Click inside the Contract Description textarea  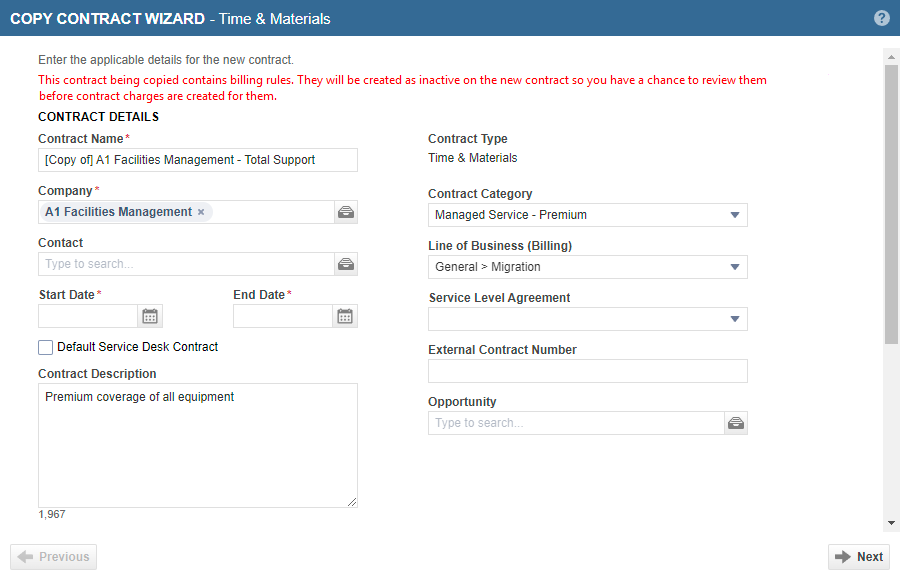point(197,445)
